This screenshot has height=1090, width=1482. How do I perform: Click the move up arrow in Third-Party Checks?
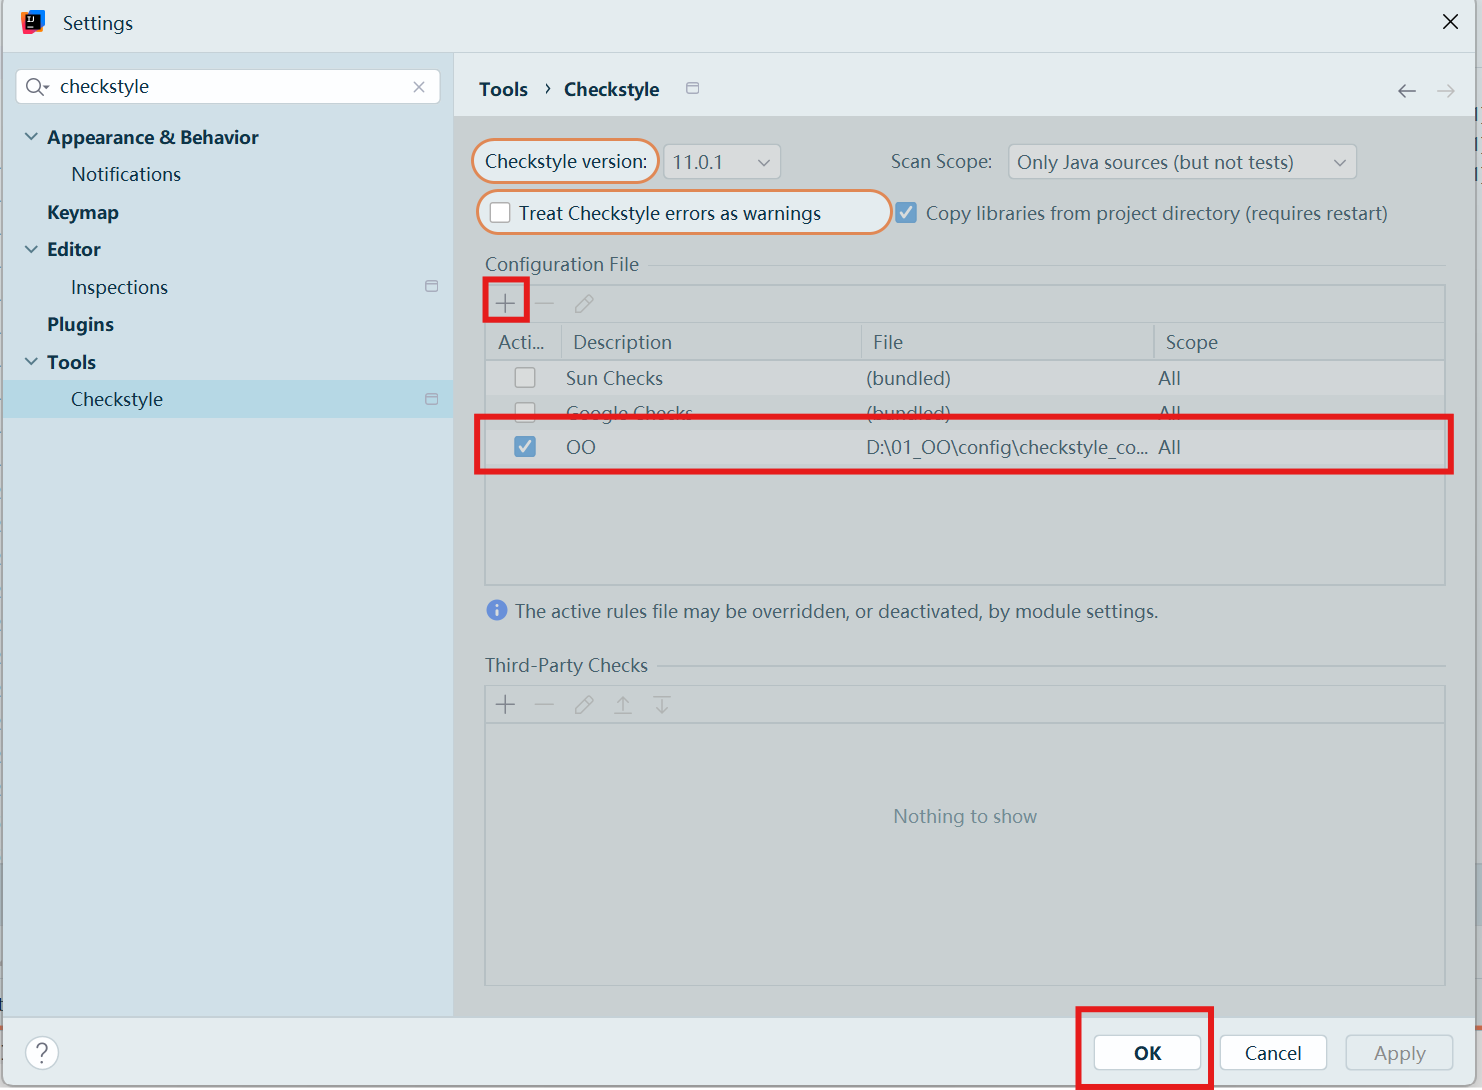623,705
